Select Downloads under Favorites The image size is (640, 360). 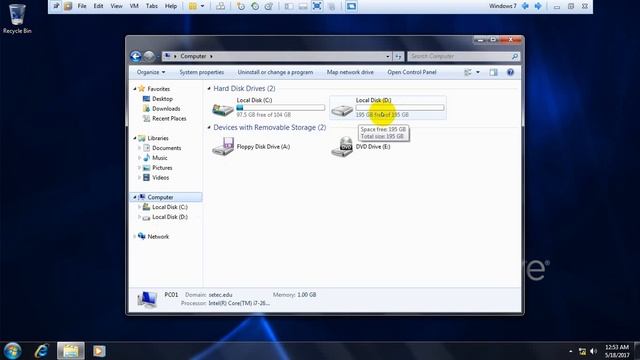(166, 109)
